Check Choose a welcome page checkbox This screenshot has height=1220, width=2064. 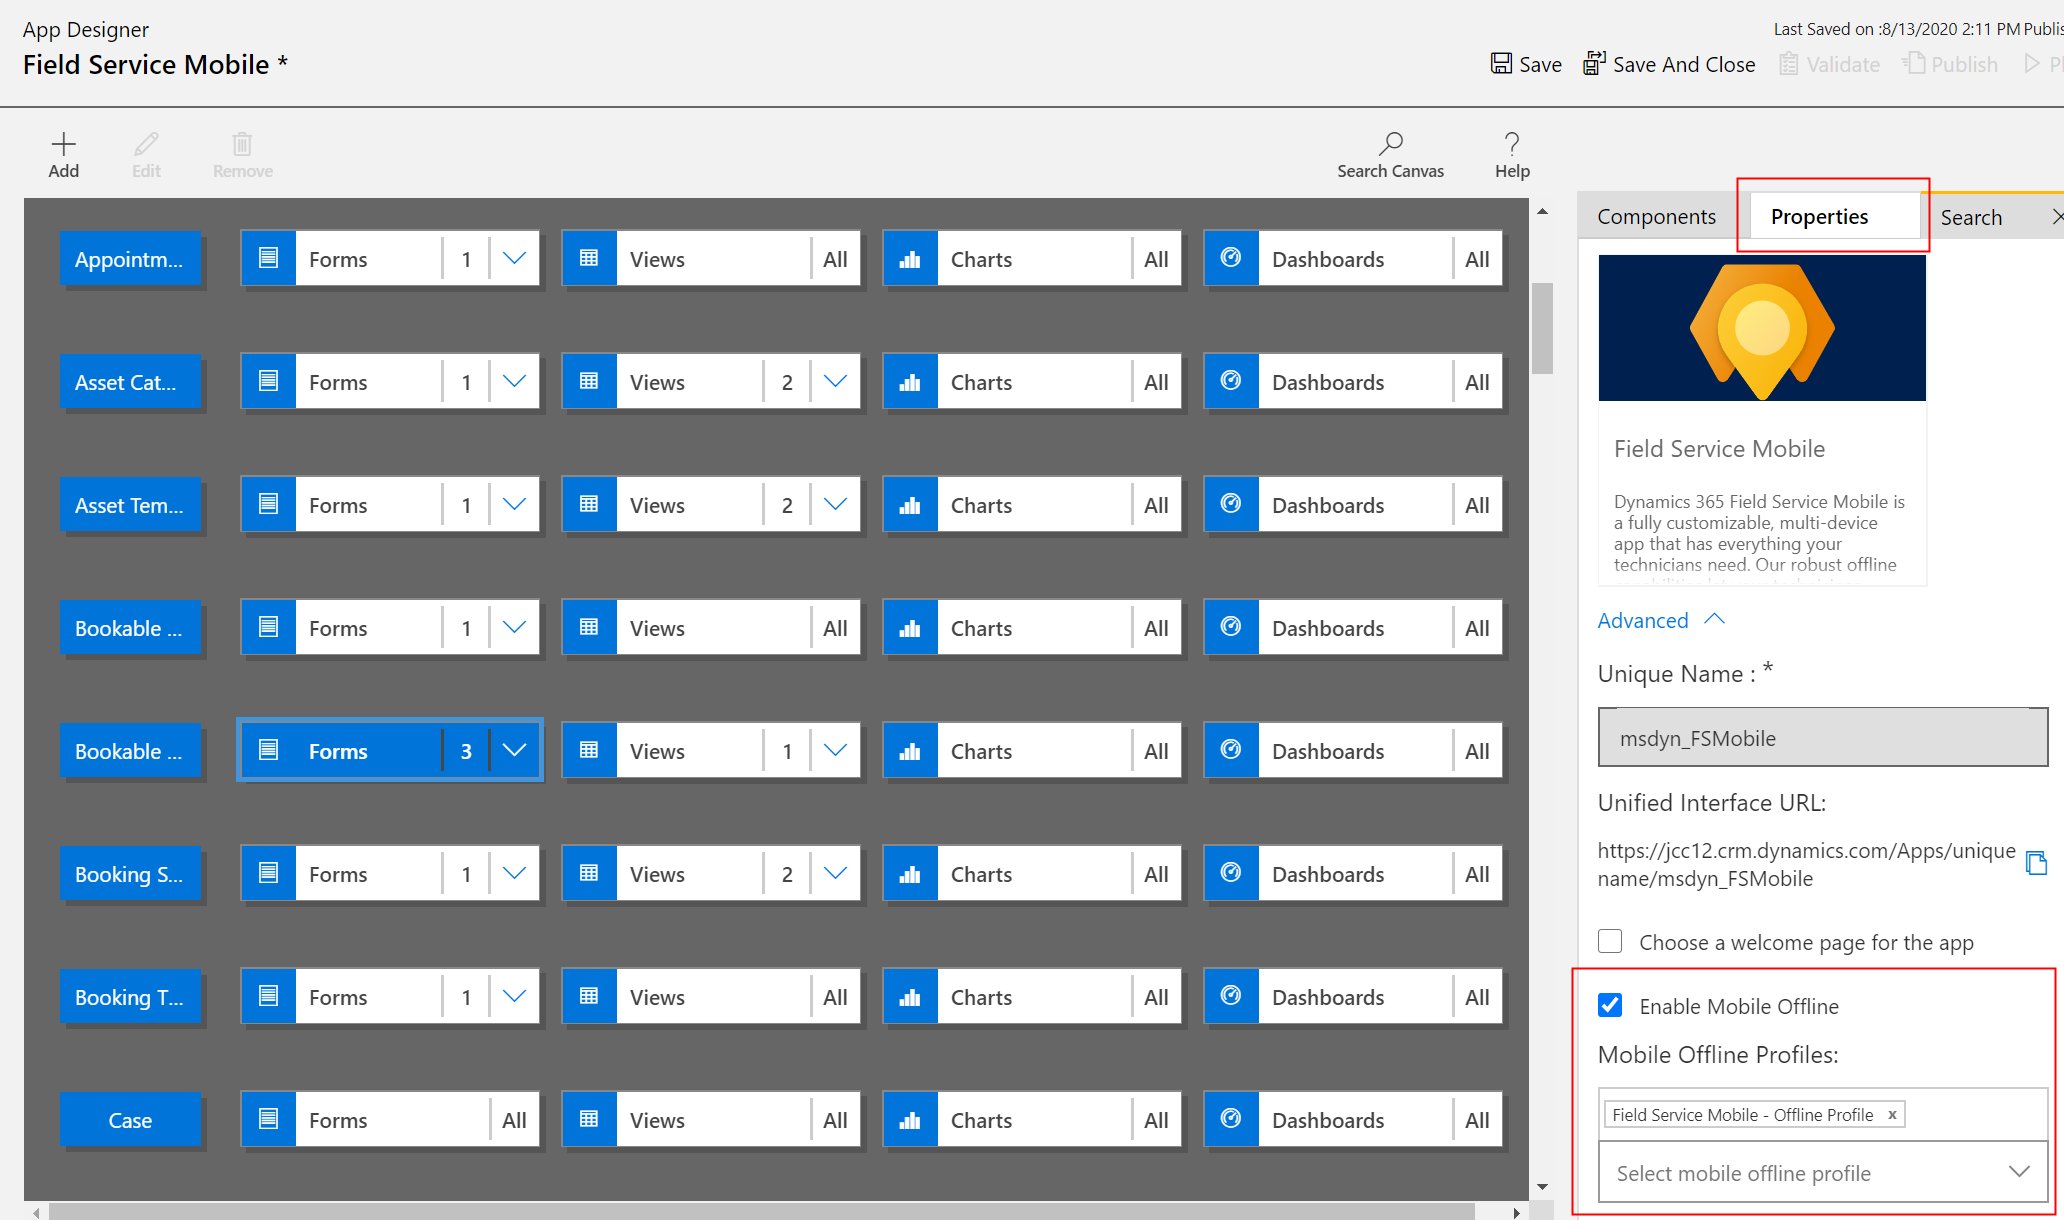click(1610, 942)
